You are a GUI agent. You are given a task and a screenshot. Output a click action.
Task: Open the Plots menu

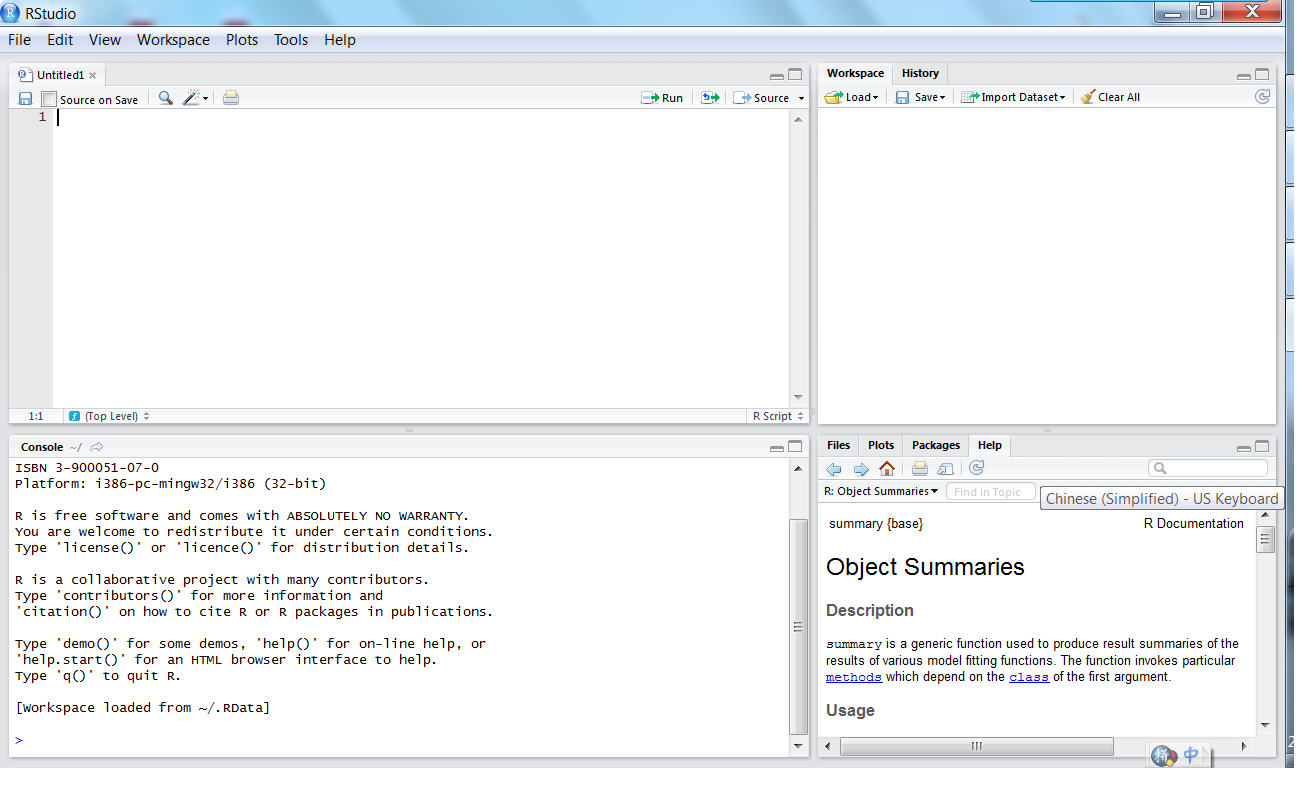tap(242, 40)
